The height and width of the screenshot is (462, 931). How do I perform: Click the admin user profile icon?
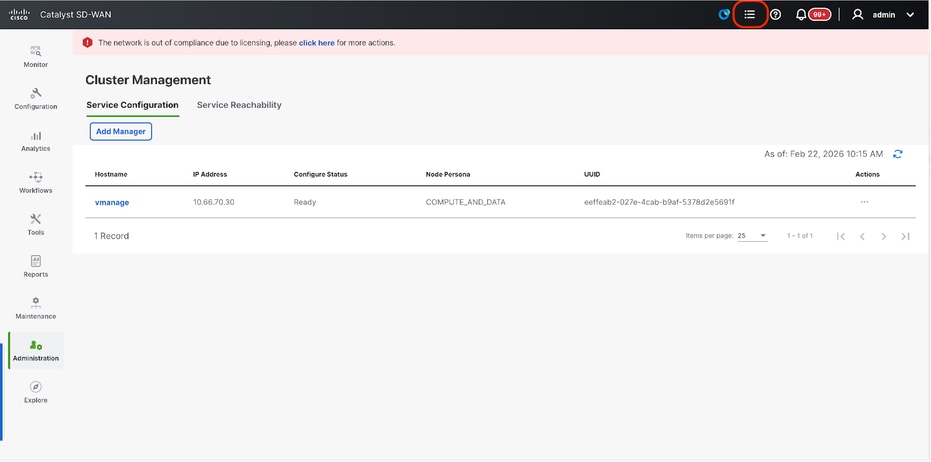click(857, 15)
